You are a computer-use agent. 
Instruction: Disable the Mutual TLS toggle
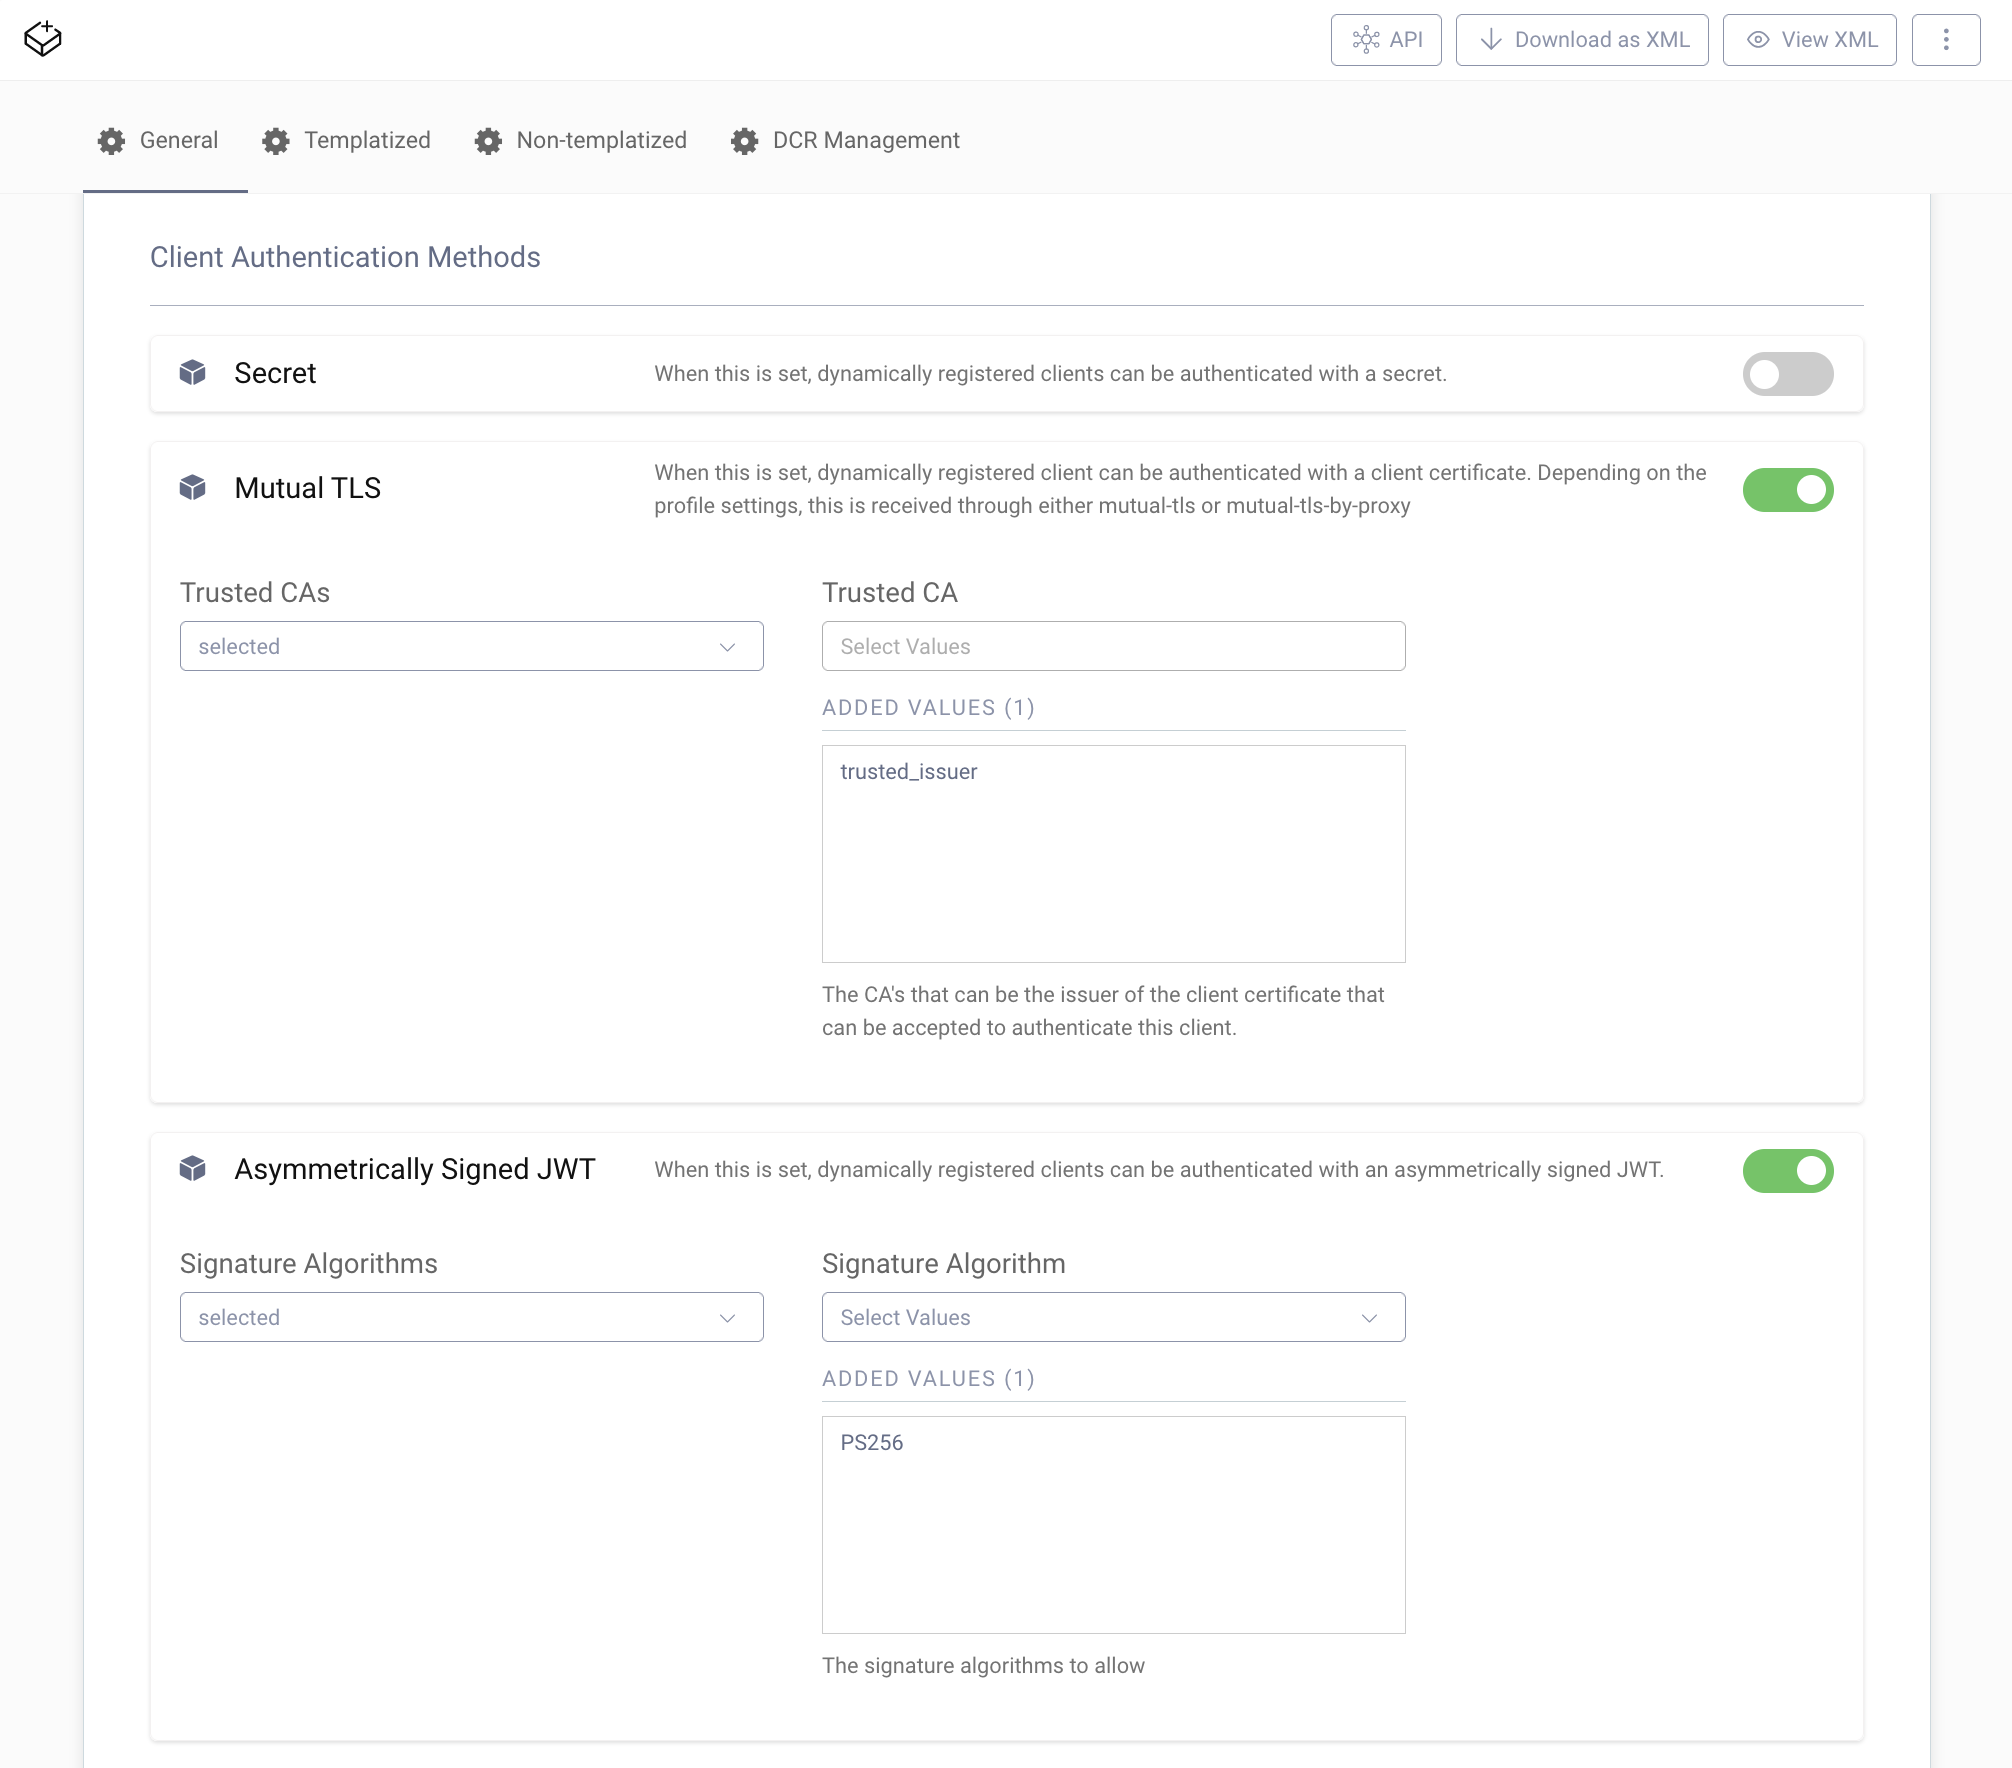(1788, 489)
